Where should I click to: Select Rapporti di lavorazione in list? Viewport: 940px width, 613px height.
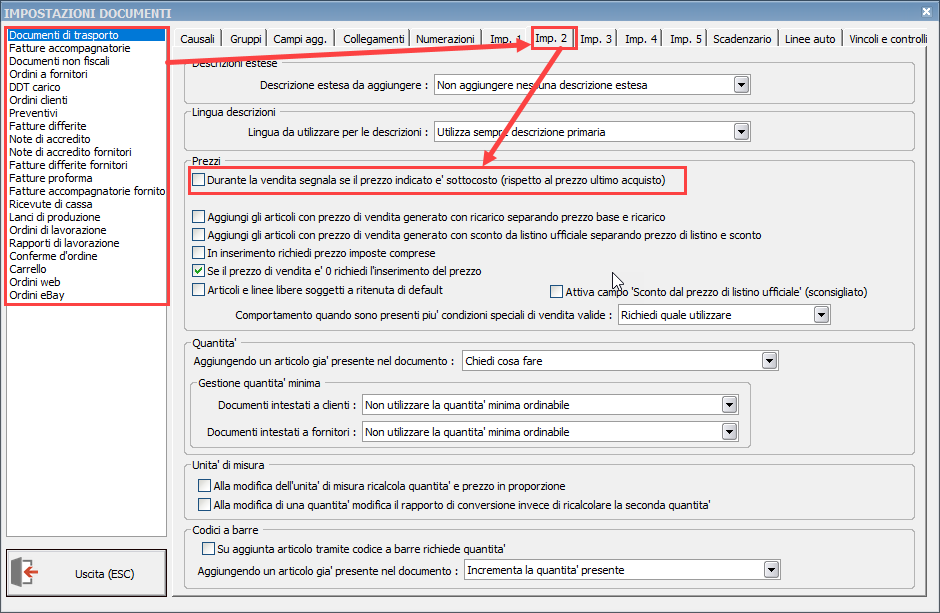click(x=86, y=243)
